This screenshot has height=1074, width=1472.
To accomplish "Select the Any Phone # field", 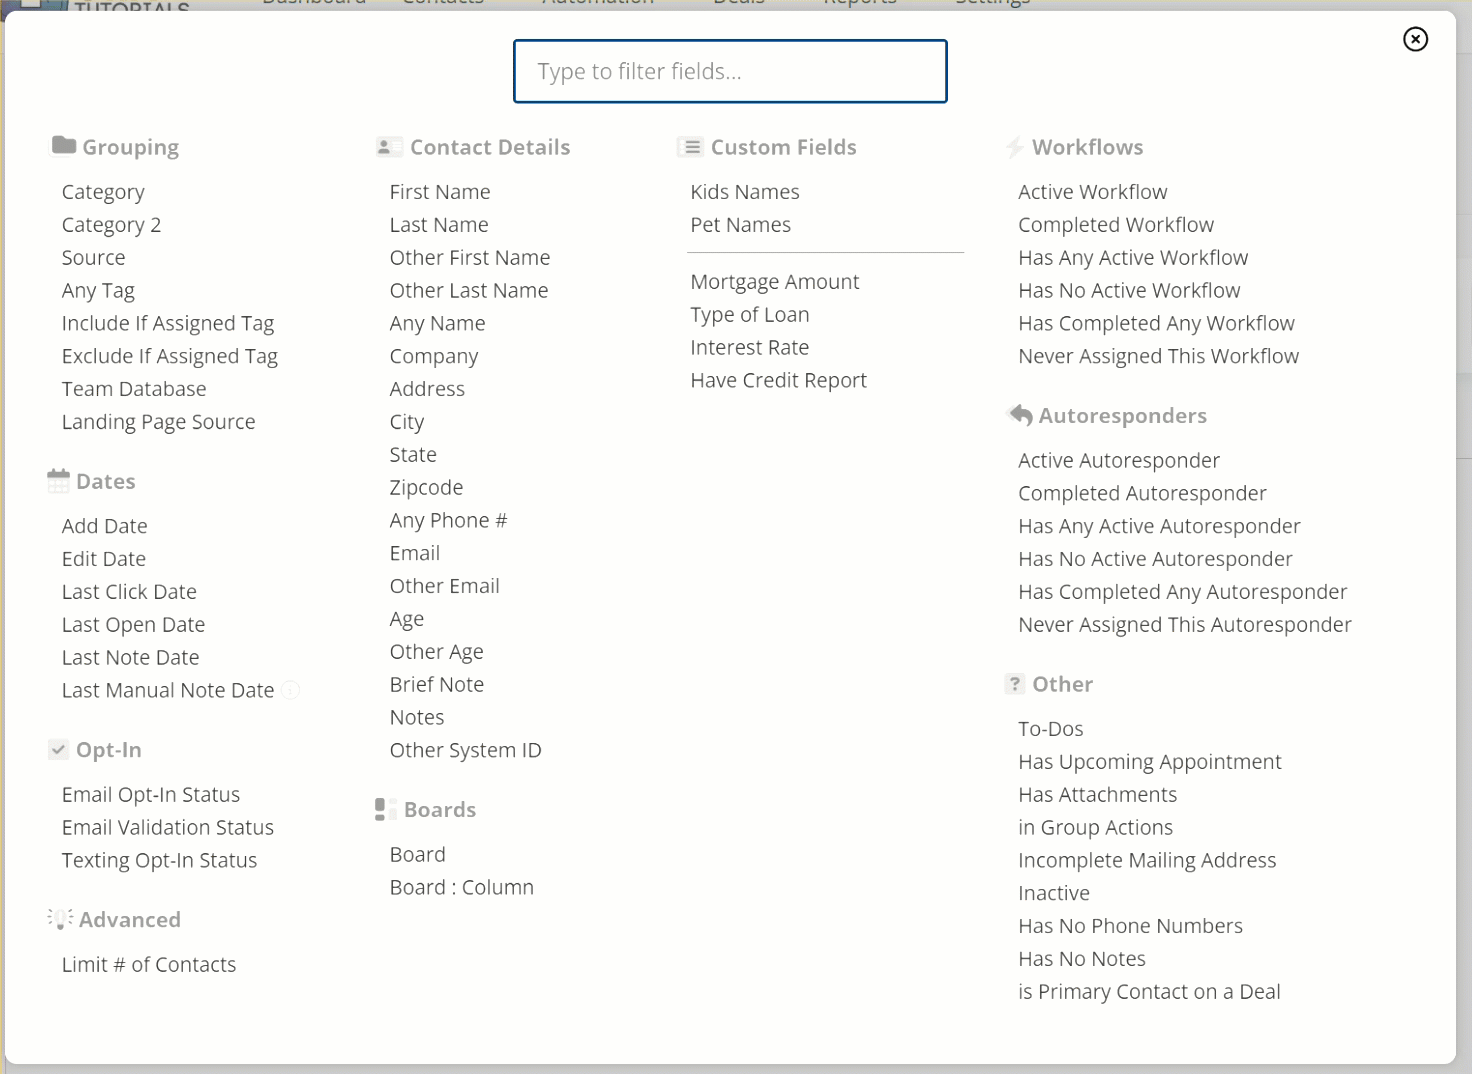I will 449,521.
